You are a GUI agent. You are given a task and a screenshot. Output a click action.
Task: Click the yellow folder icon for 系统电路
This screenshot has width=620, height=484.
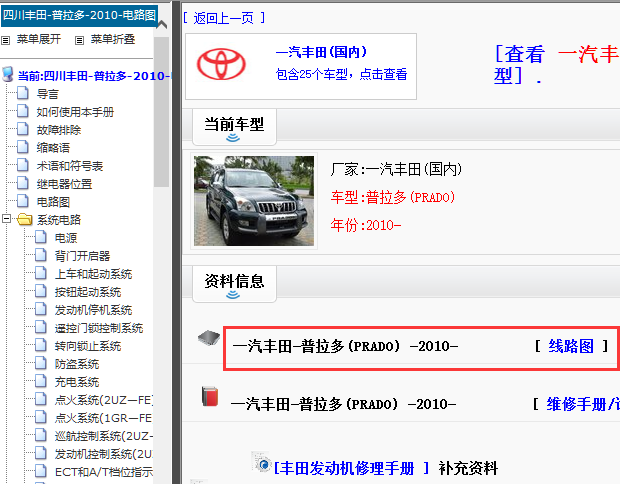coord(25,219)
